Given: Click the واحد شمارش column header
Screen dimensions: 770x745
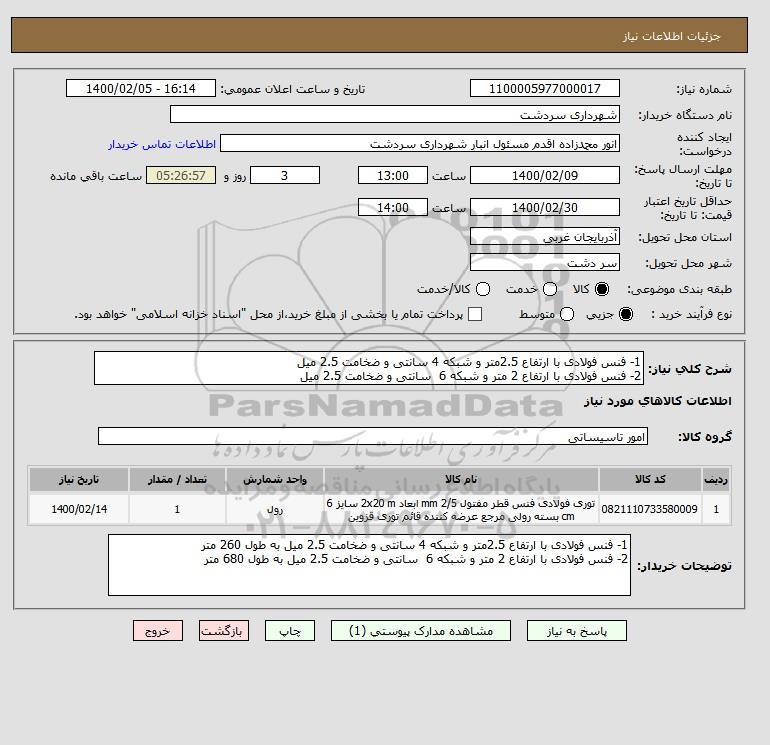Looking at the screenshot, I should (x=275, y=479).
